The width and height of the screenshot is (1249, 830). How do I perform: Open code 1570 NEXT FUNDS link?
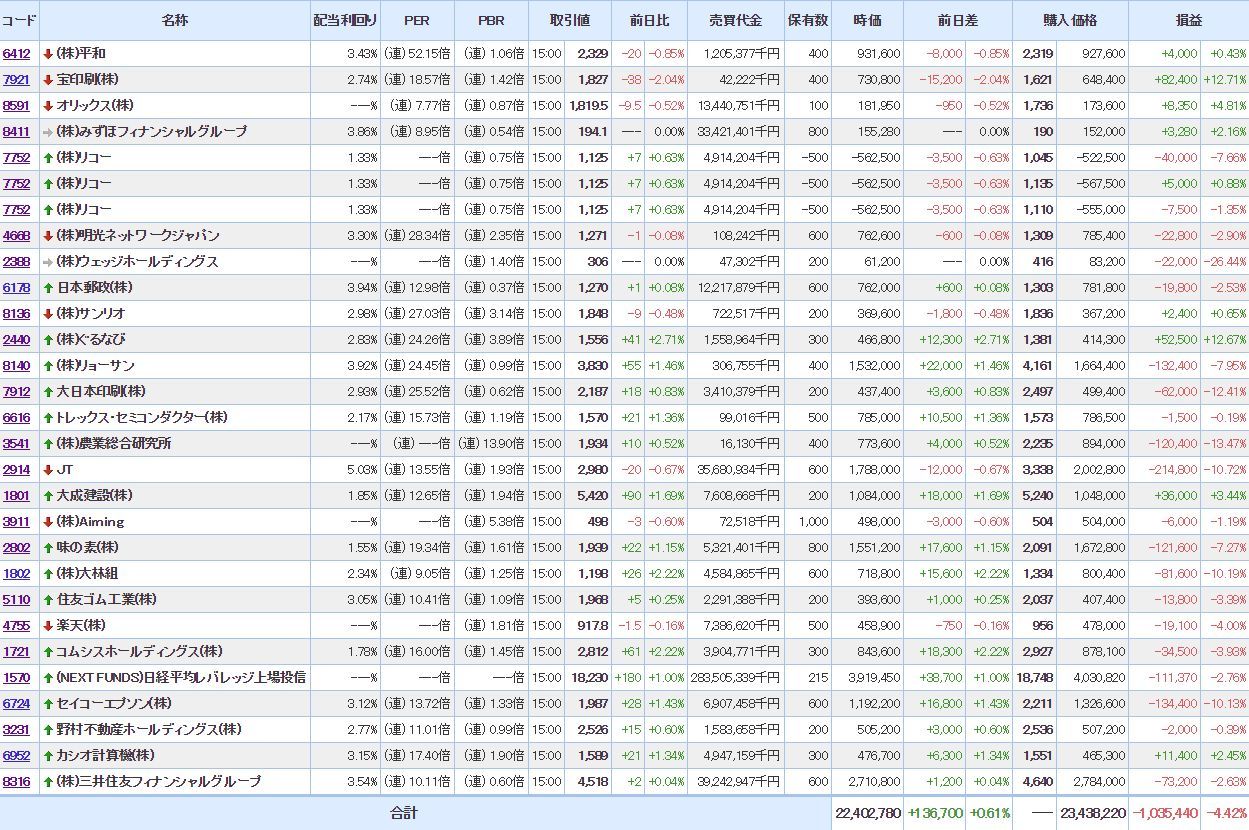(x=16, y=678)
